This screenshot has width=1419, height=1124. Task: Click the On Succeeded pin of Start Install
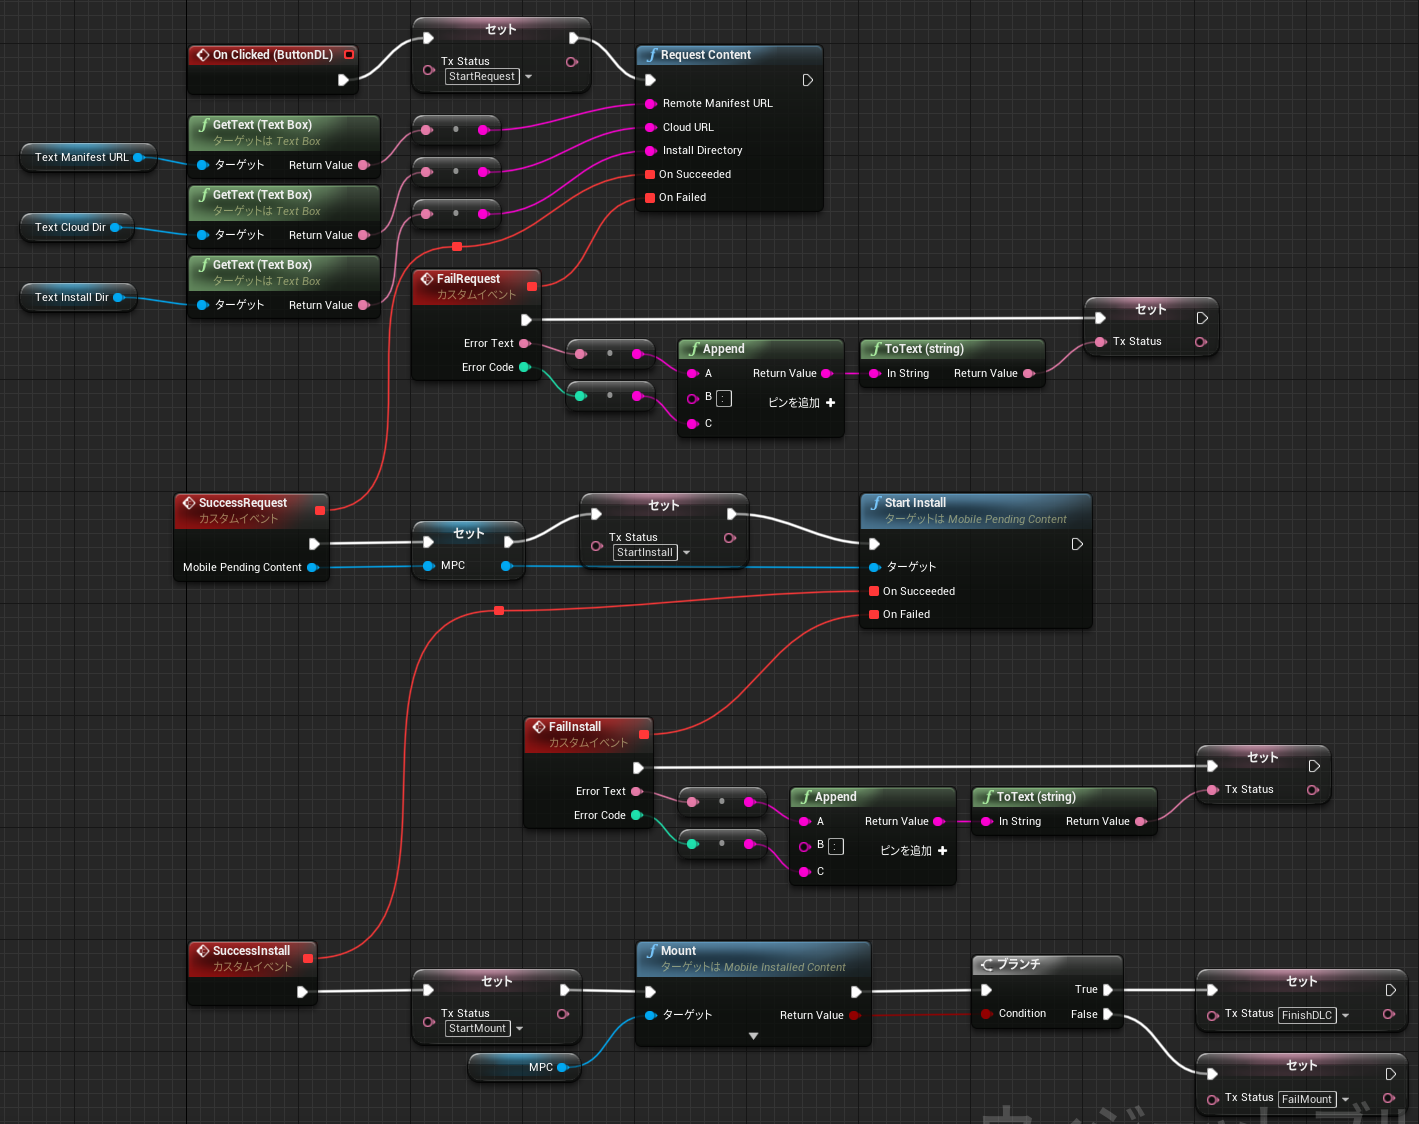[873, 591]
